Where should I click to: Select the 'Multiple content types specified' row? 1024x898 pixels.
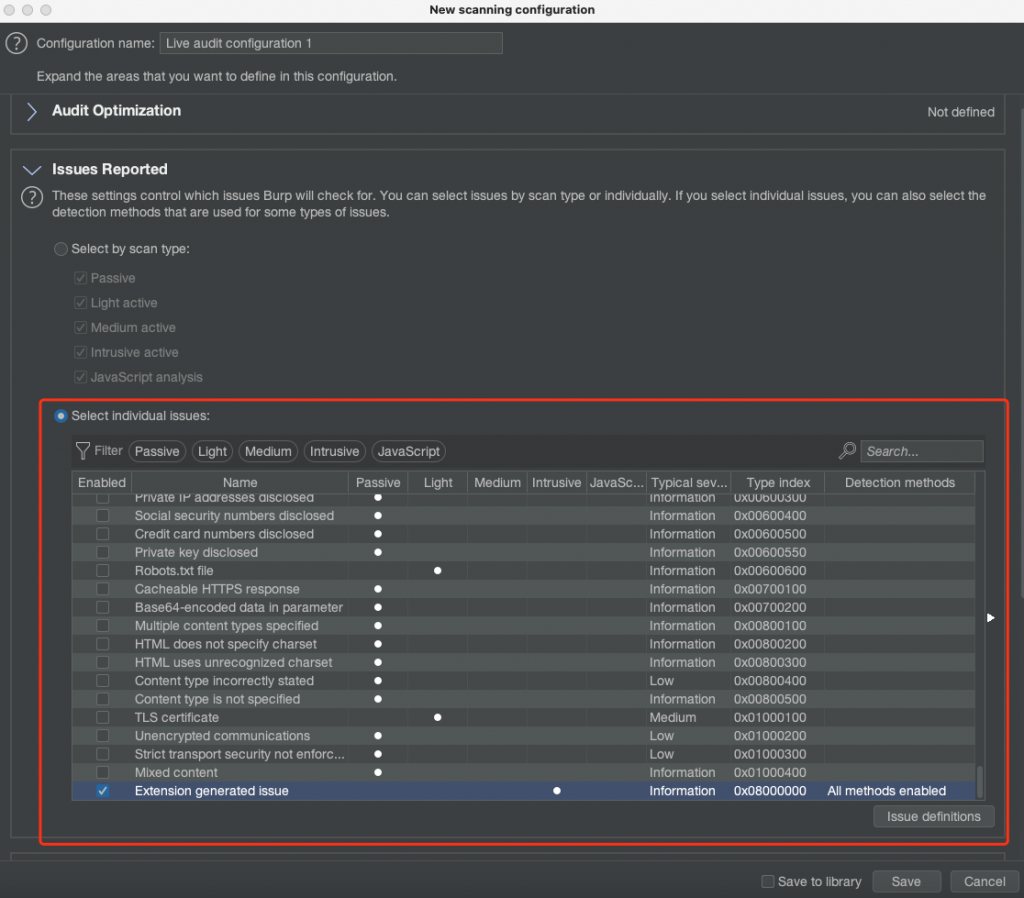(523, 626)
